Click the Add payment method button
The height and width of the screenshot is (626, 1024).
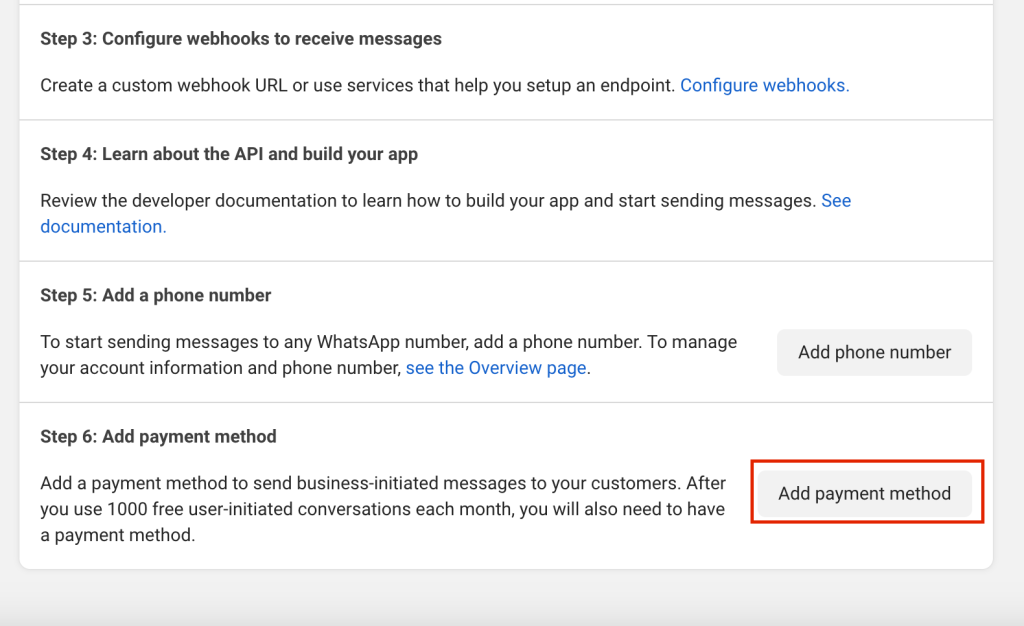[864, 493]
